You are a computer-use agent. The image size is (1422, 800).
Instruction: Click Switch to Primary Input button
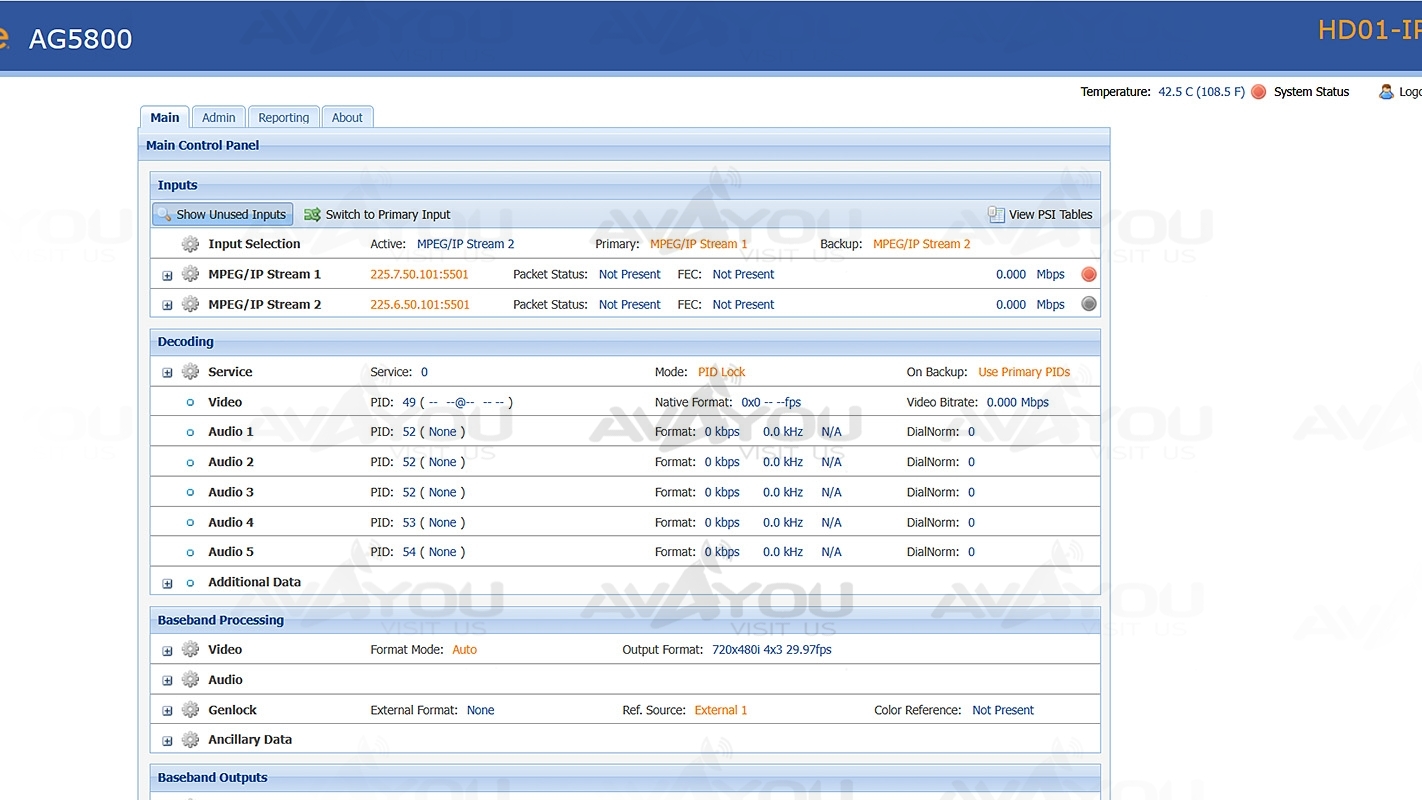tap(377, 214)
